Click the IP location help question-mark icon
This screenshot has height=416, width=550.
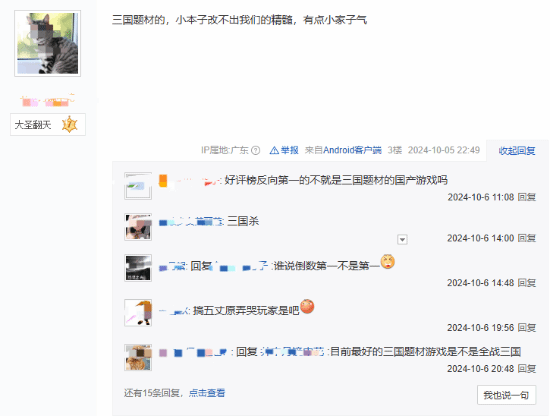(256, 150)
